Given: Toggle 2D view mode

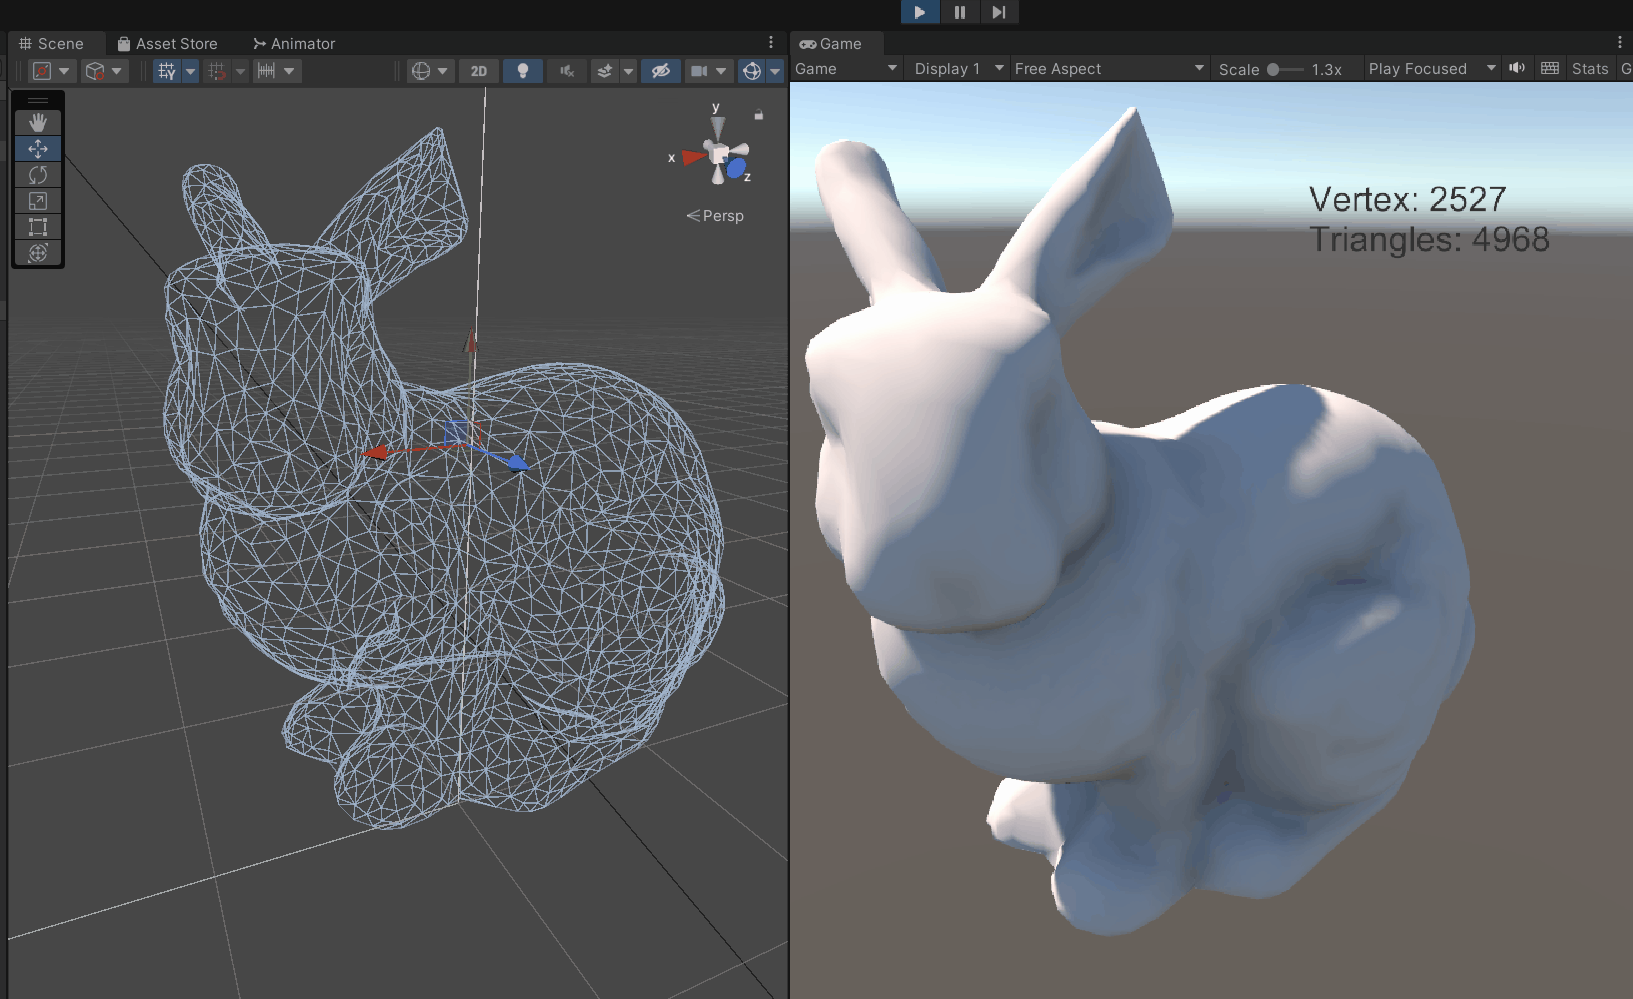Looking at the screenshot, I should 478,71.
